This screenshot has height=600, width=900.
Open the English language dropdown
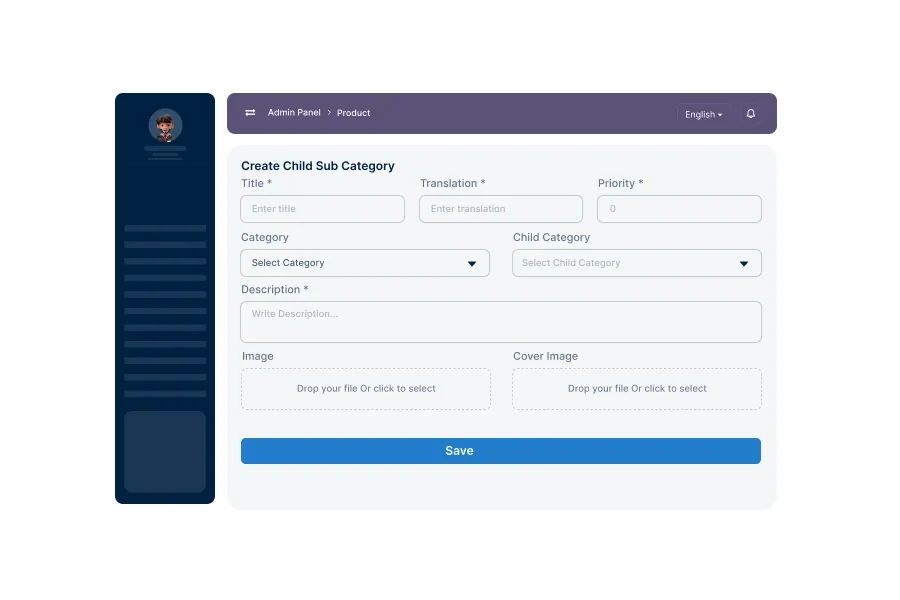pos(703,114)
